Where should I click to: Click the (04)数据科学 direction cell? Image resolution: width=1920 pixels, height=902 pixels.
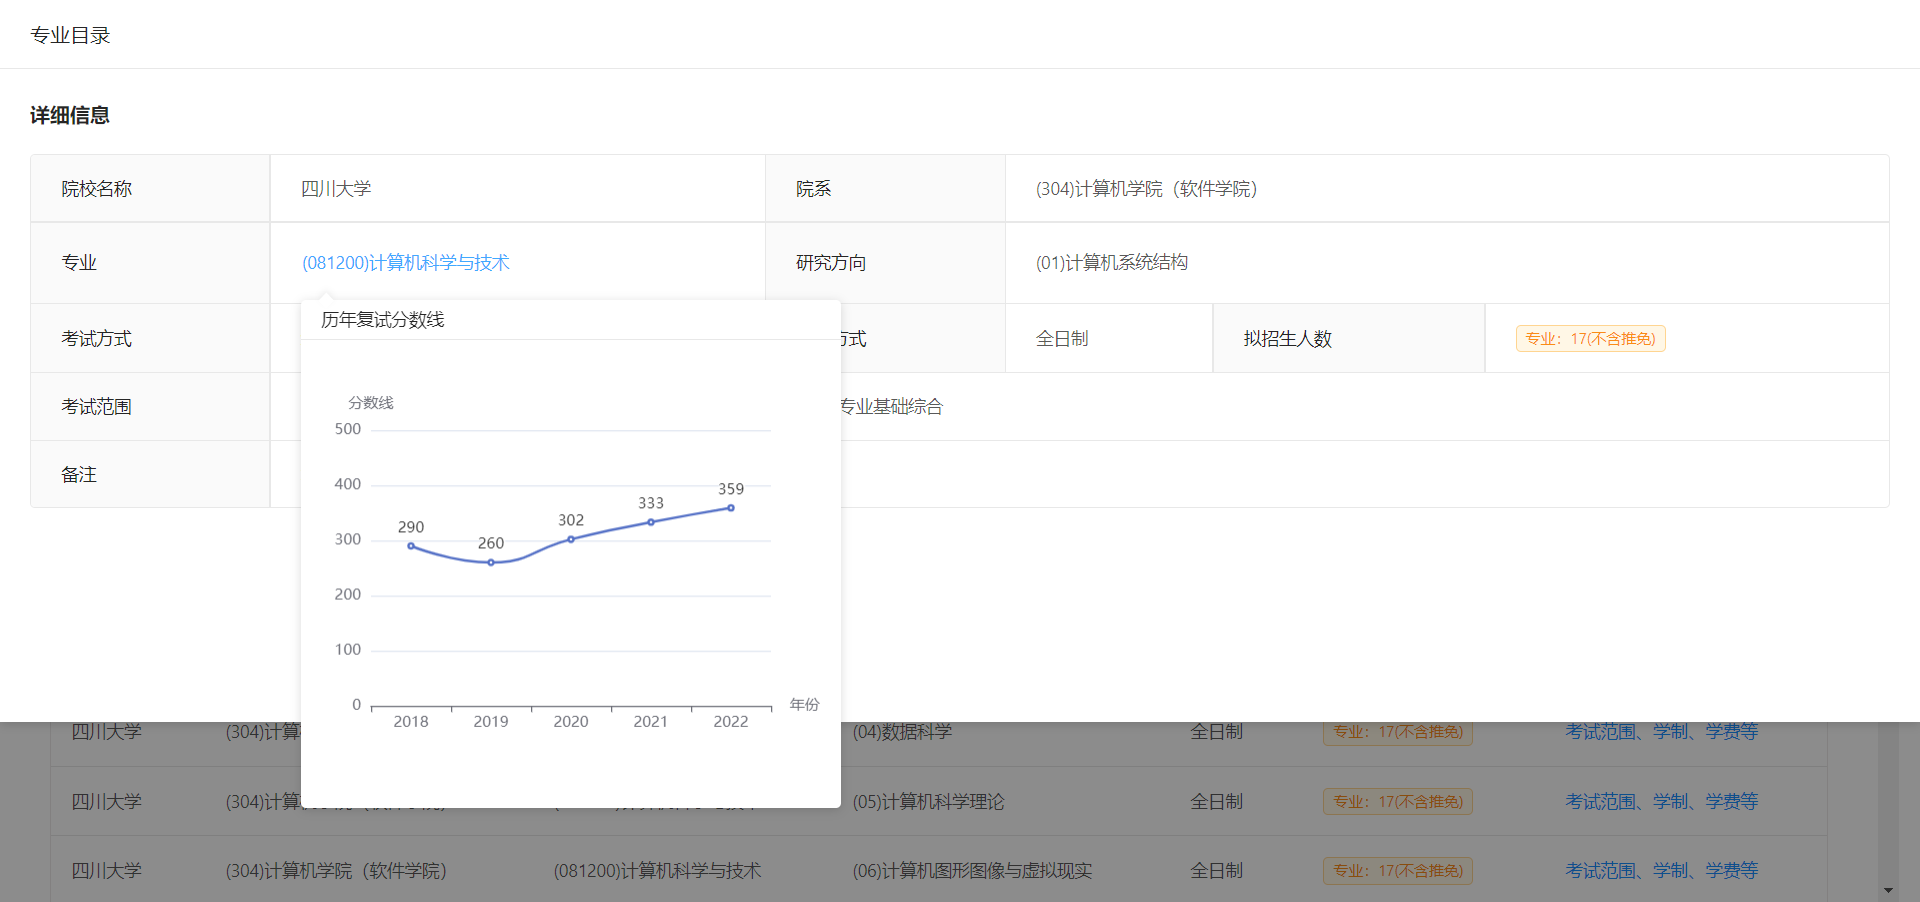click(902, 732)
